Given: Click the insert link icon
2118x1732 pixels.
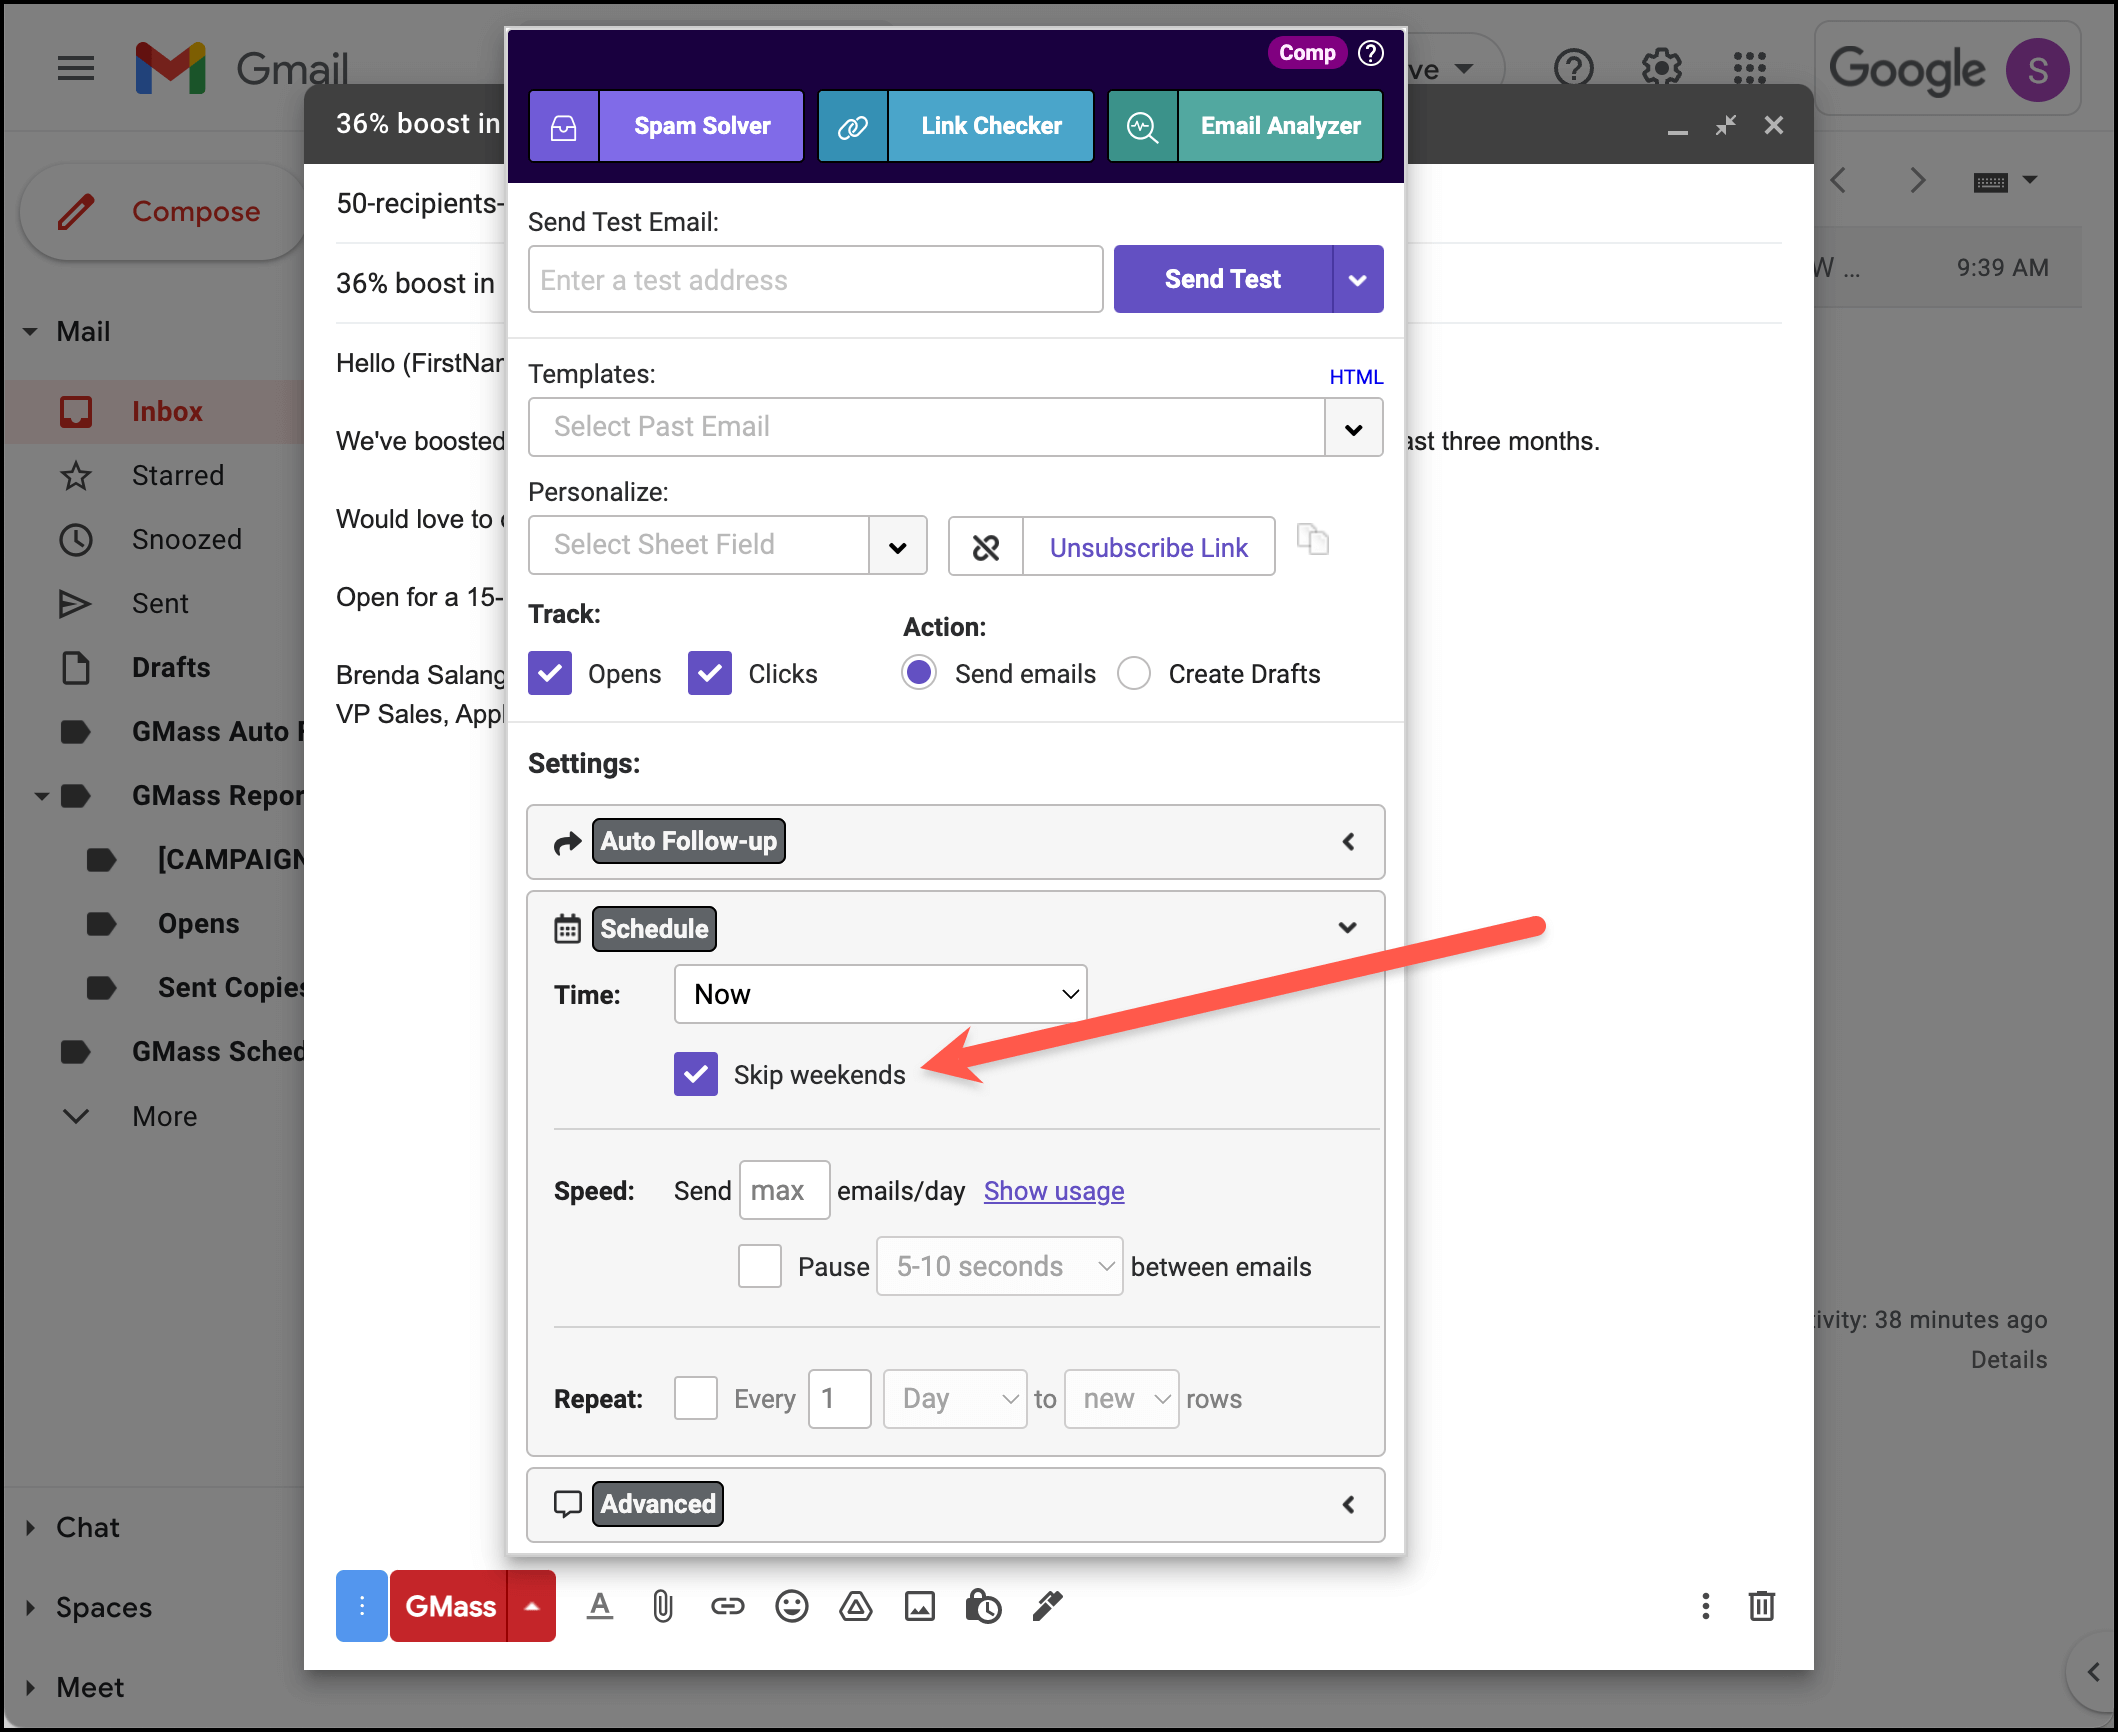Looking at the screenshot, I should (727, 1606).
